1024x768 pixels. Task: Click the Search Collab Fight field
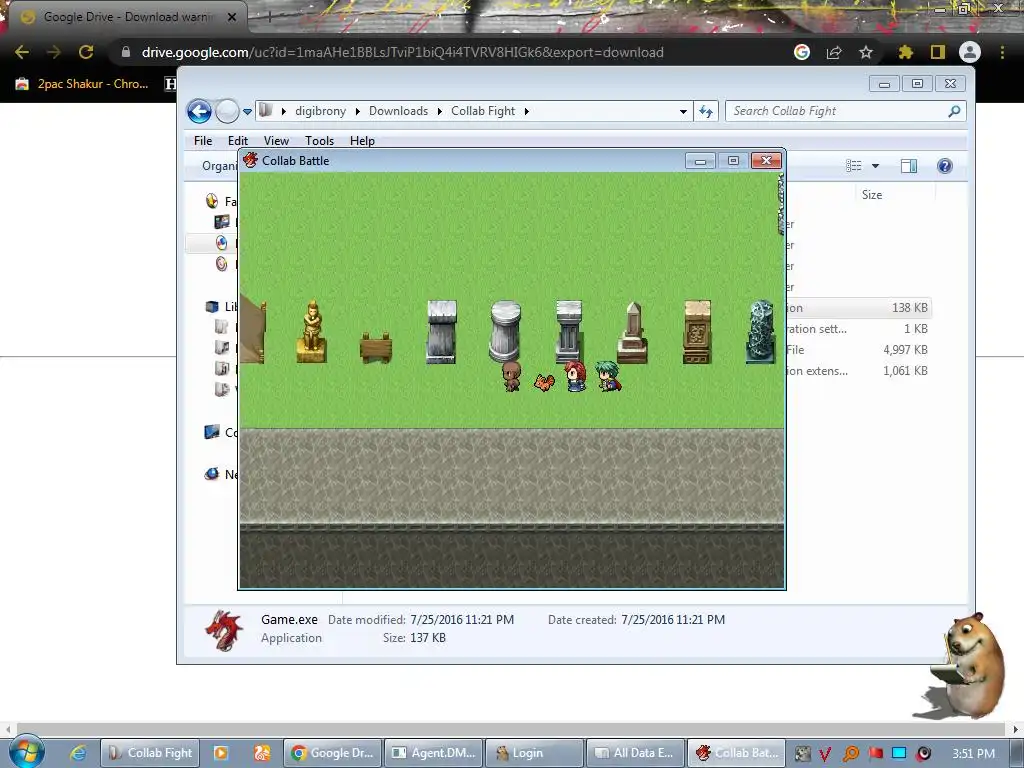[846, 111]
